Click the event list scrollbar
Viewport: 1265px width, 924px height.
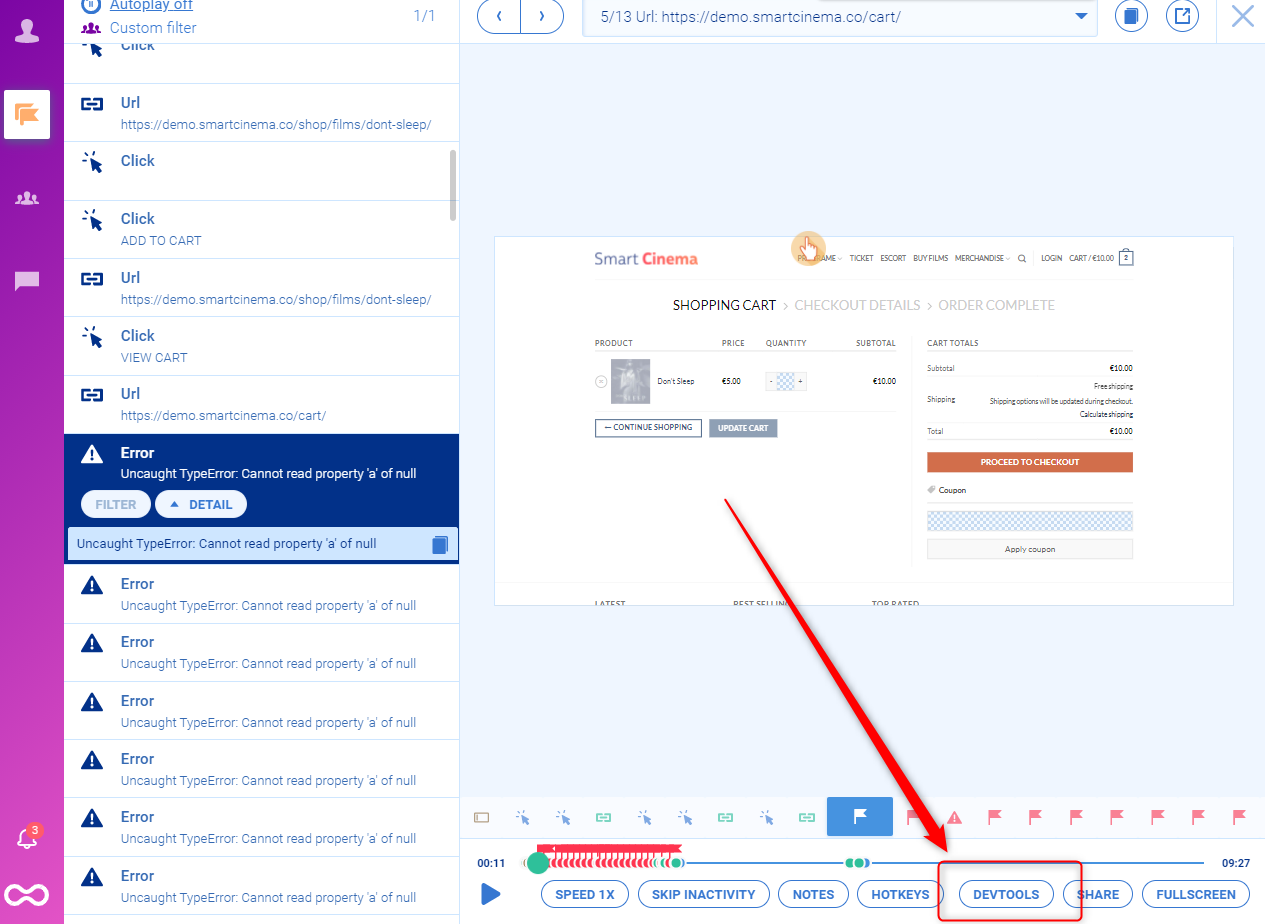[x=453, y=185]
